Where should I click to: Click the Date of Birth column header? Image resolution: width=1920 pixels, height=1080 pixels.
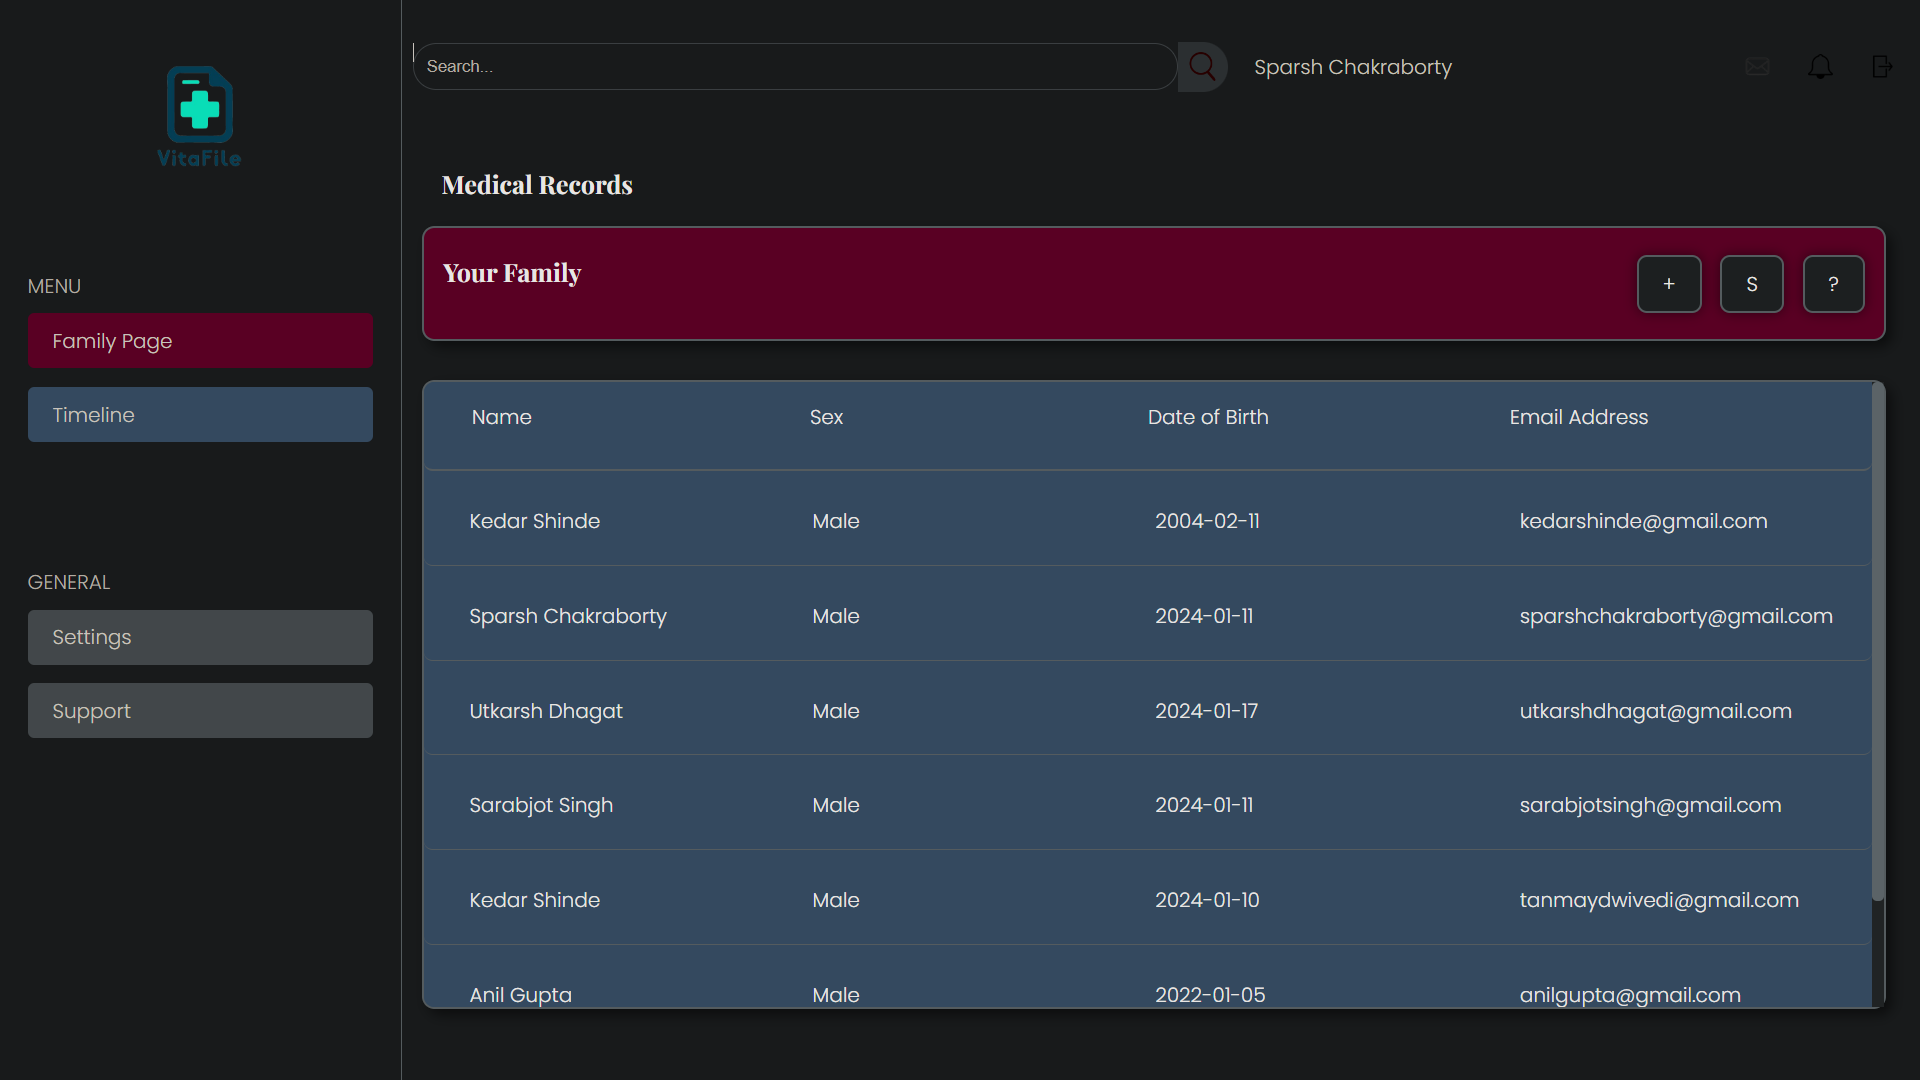[1207, 417]
